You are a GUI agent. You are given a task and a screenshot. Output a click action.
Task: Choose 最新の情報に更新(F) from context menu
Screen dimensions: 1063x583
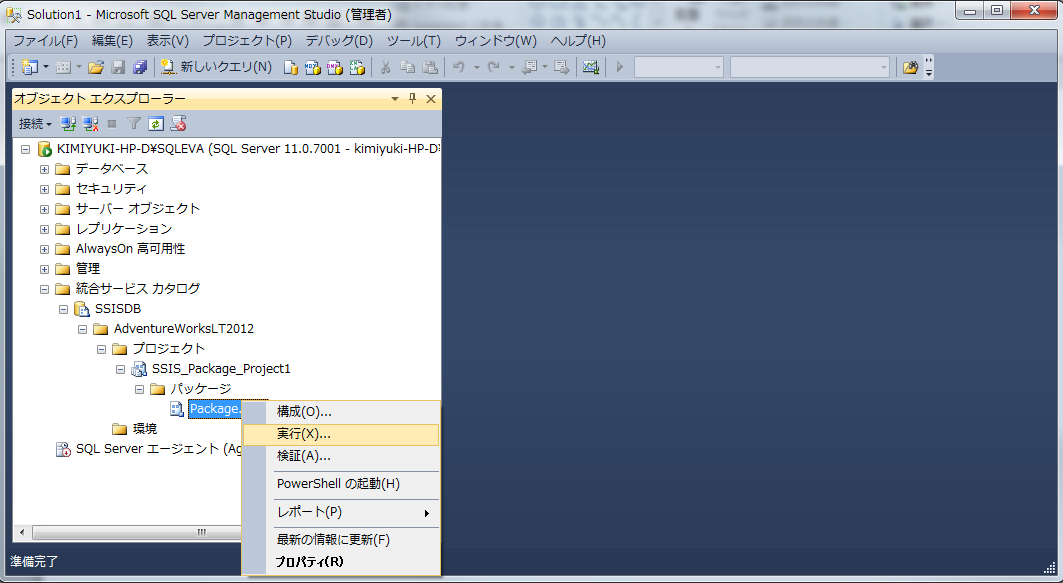341,540
